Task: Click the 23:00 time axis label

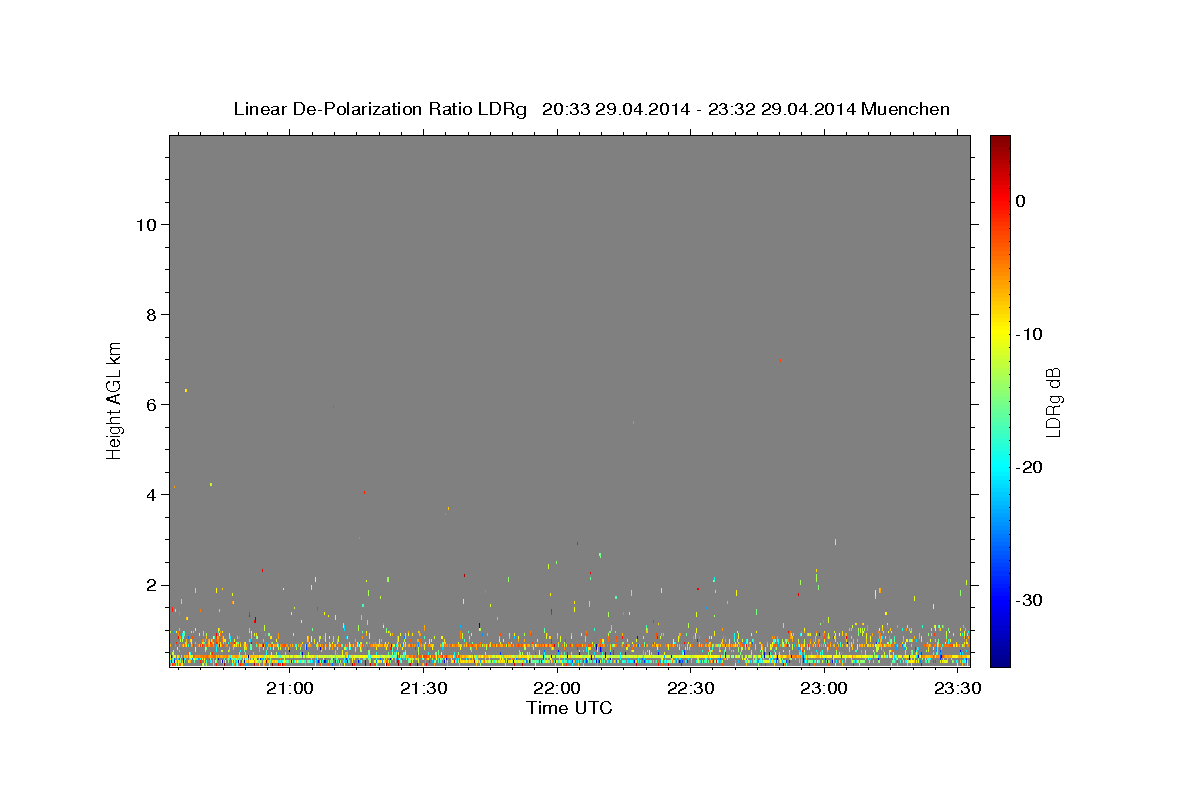Action: point(824,689)
